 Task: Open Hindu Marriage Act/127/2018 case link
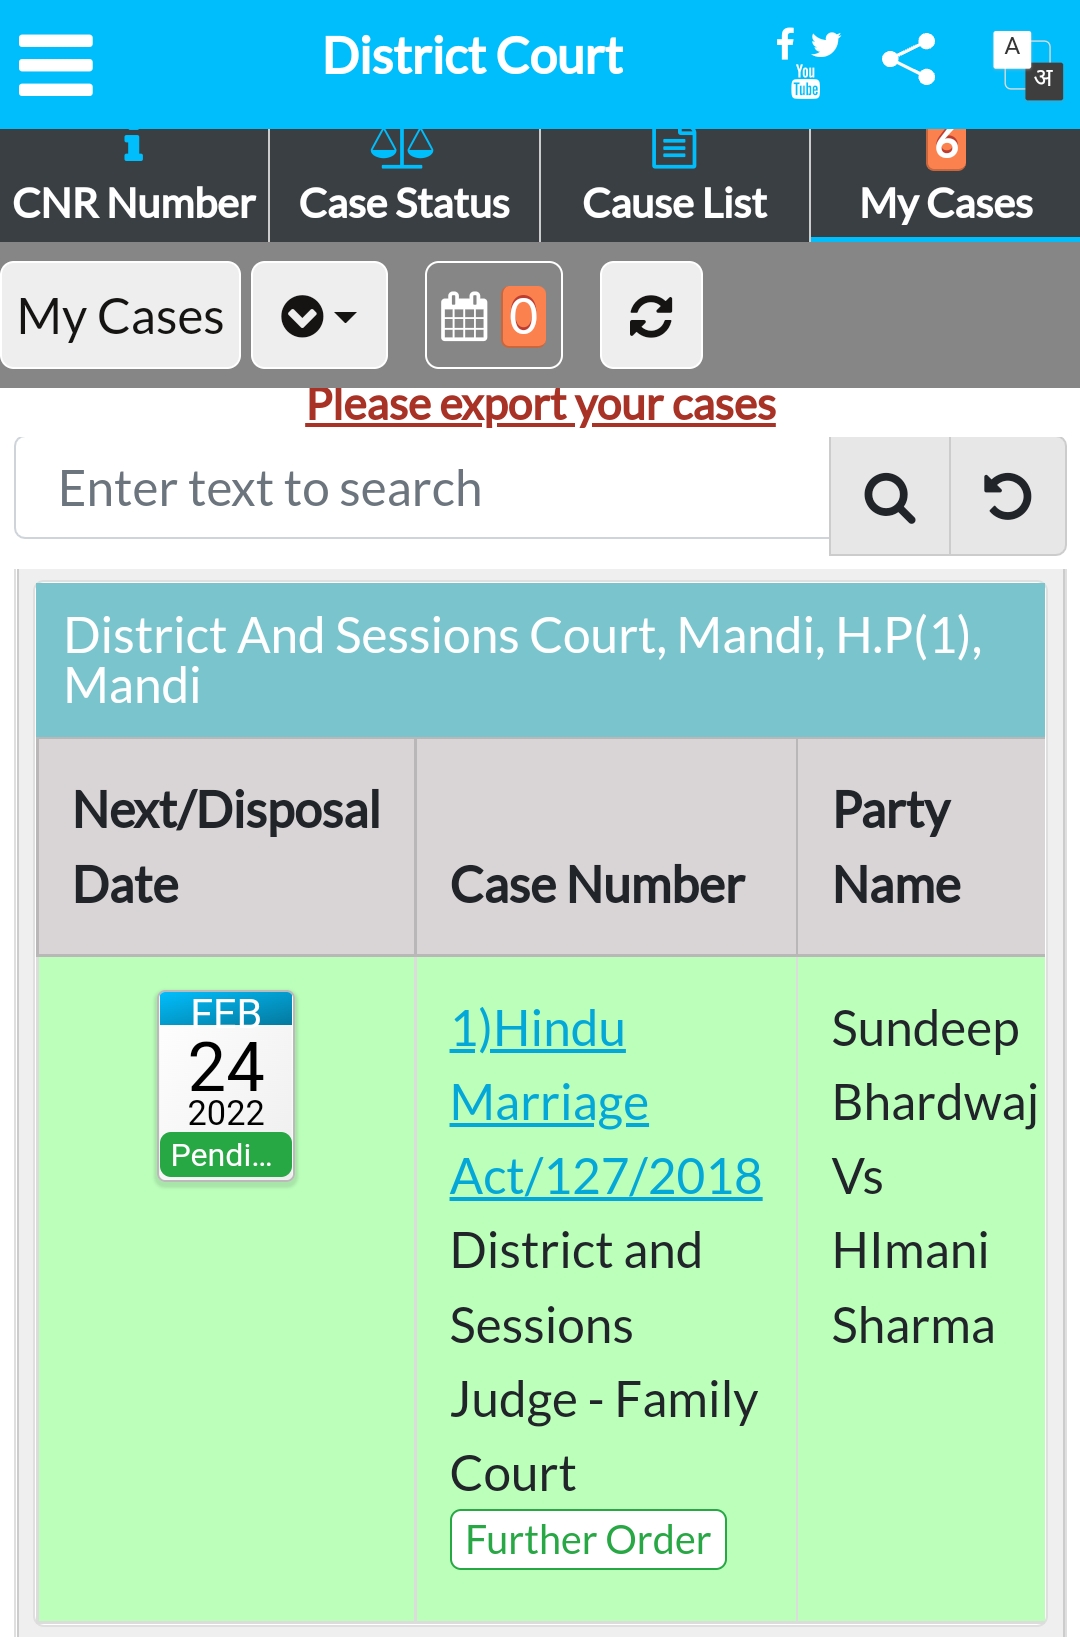point(606,1102)
